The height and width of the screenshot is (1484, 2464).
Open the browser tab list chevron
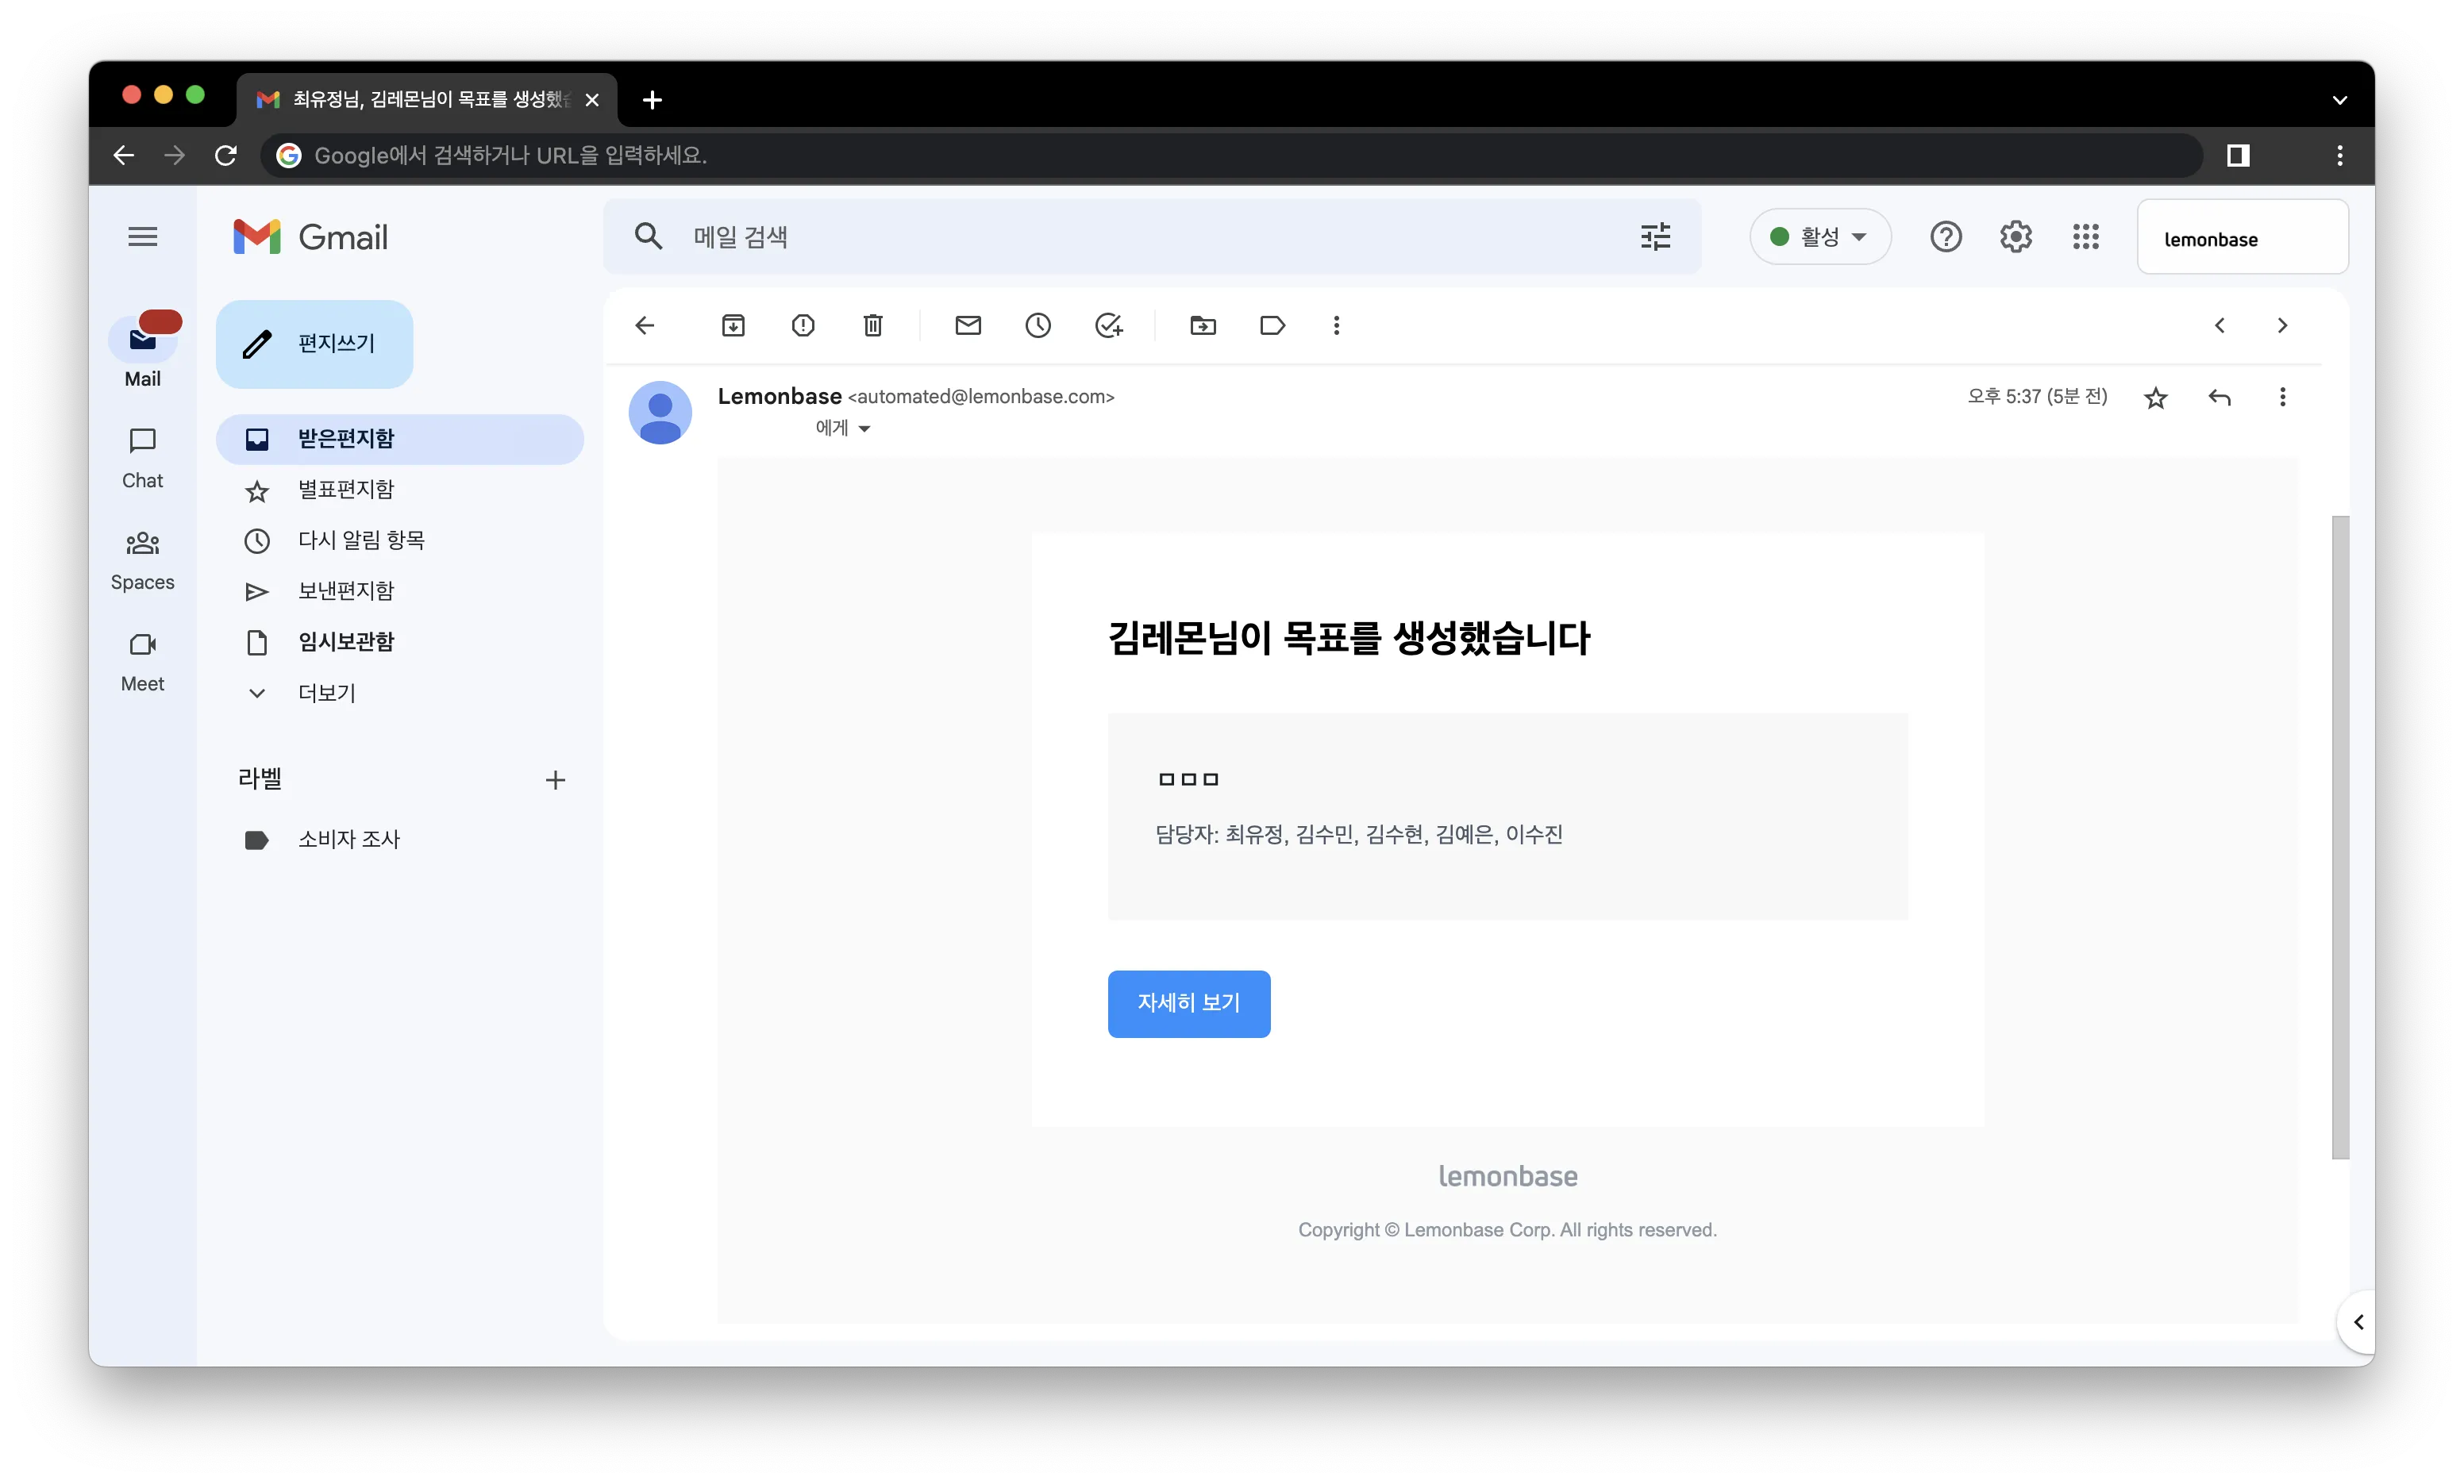(2339, 99)
